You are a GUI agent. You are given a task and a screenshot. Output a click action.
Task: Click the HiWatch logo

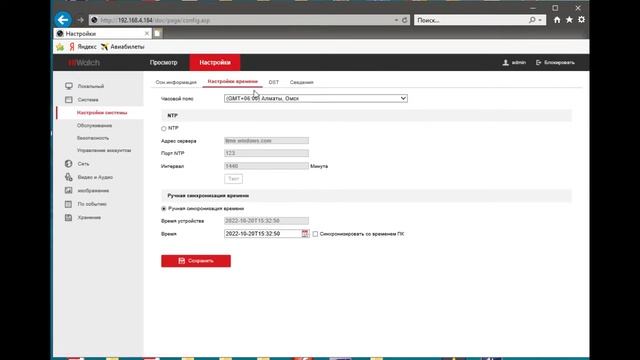(84, 62)
